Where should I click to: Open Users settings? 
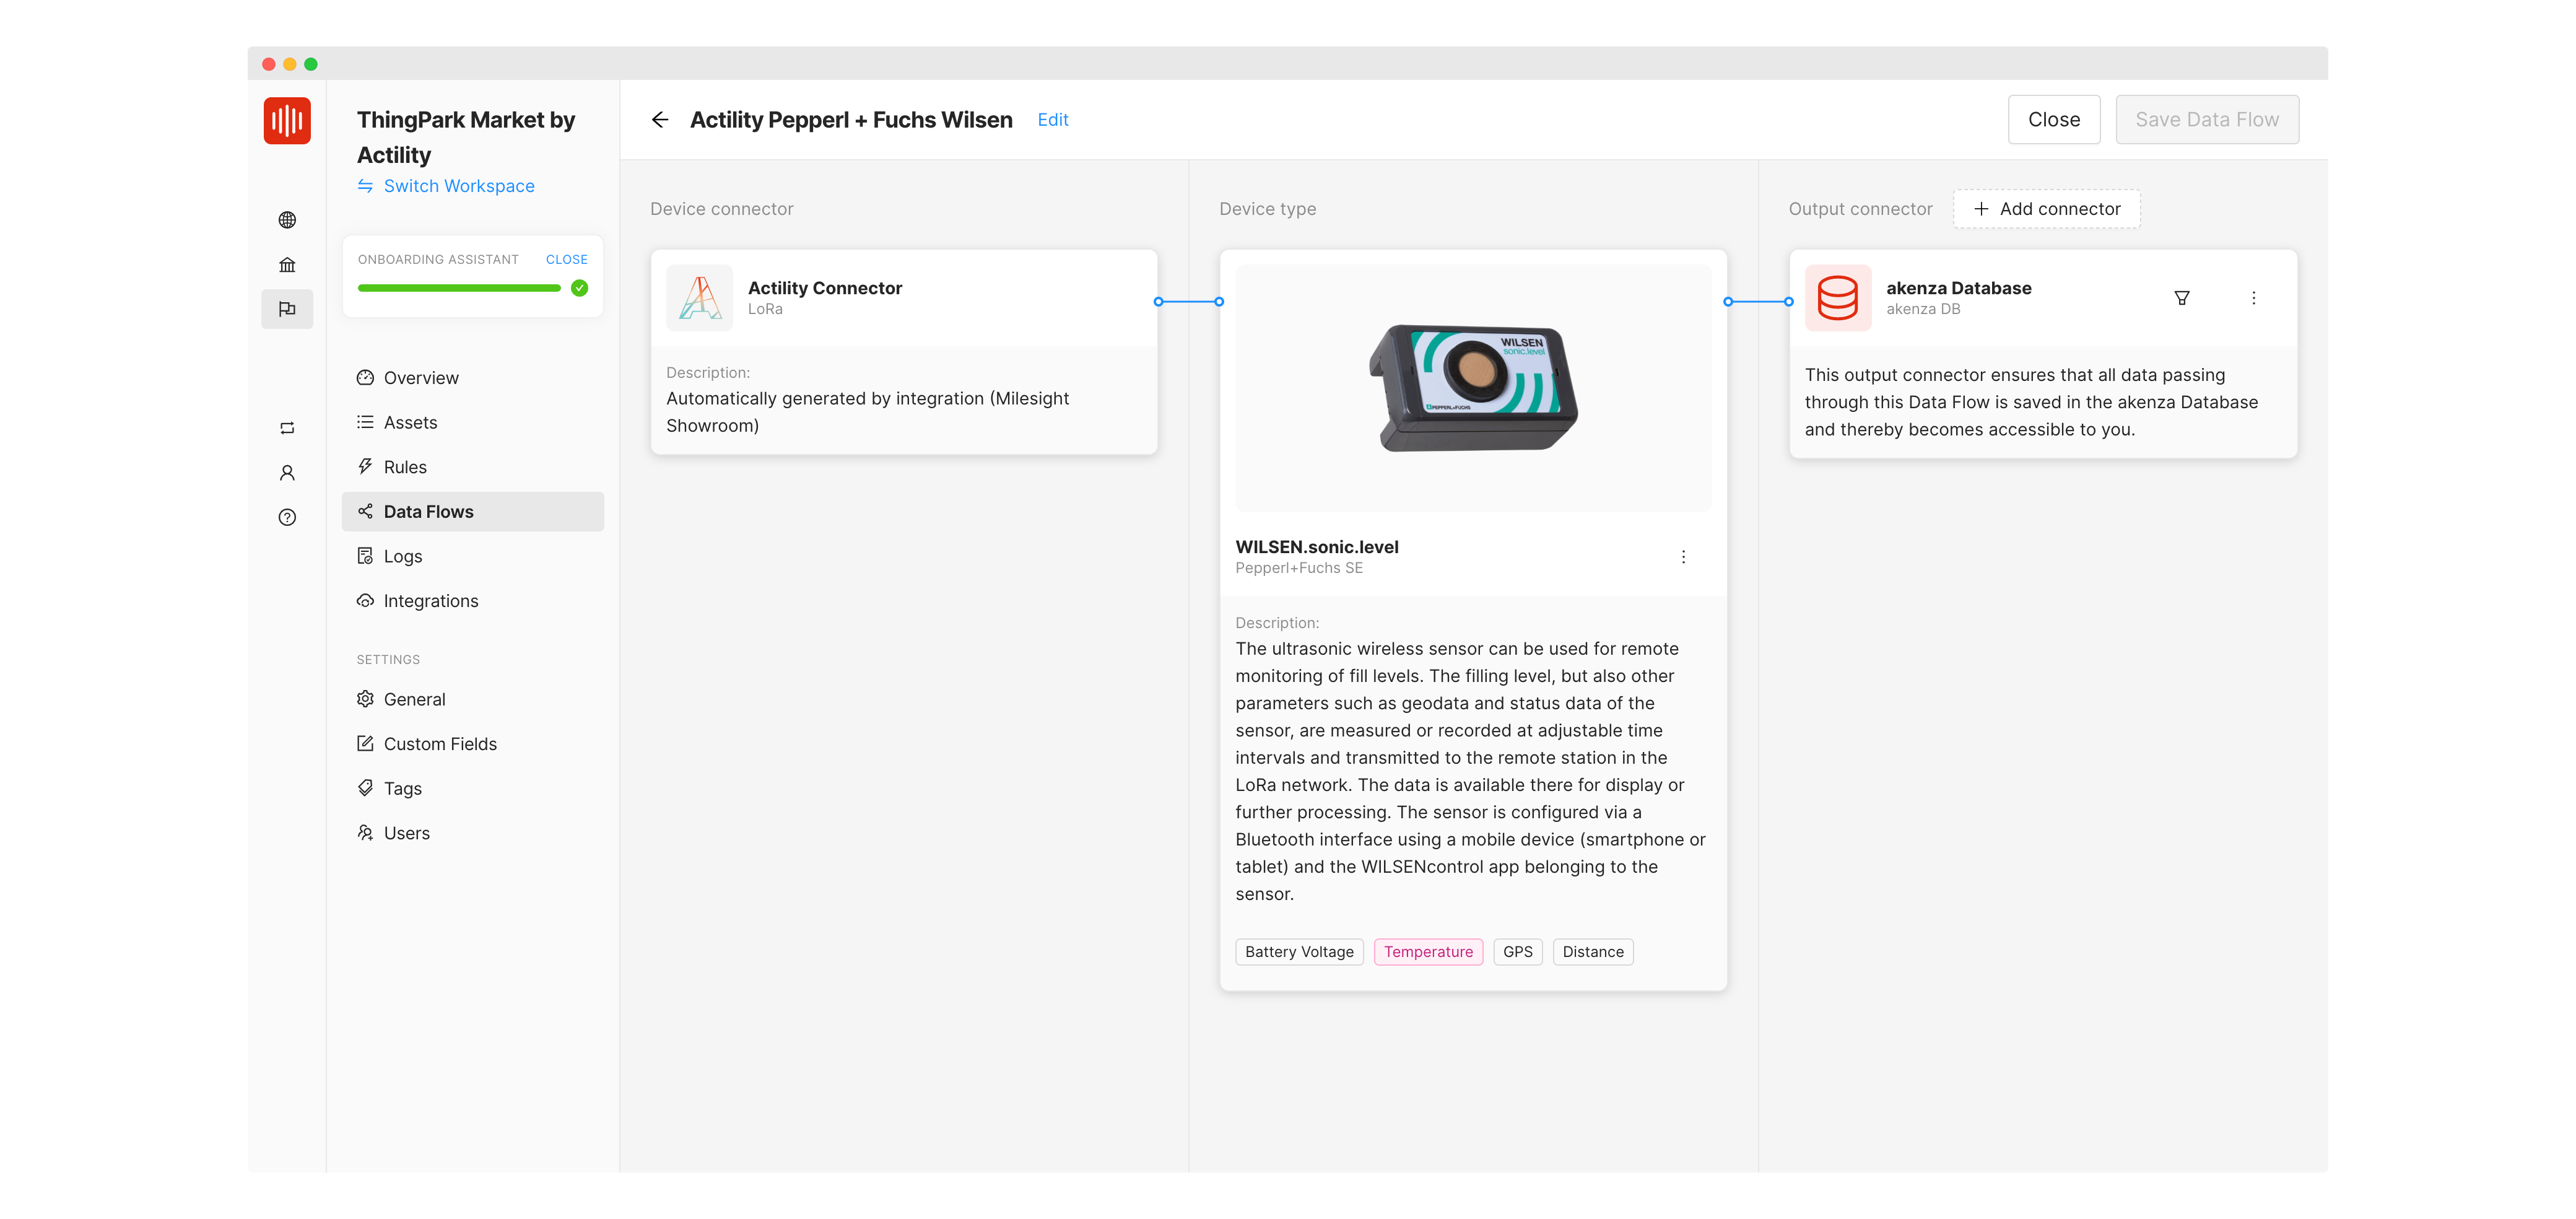(x=473, y=833)
